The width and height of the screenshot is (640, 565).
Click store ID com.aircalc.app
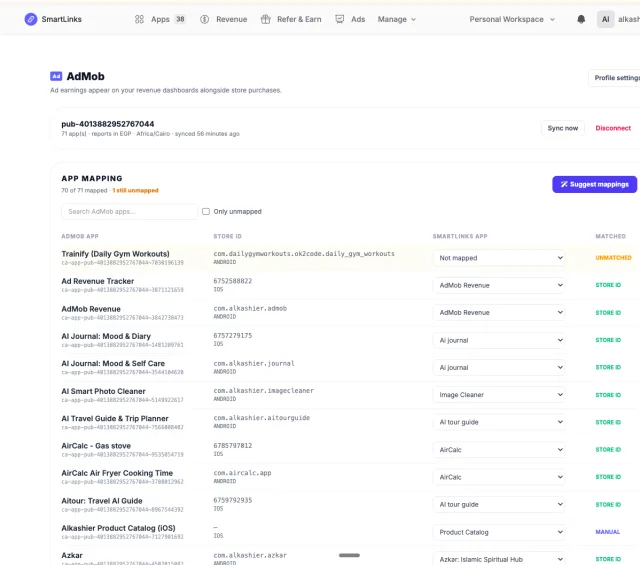pyautogui.click(x=242, y=473)
